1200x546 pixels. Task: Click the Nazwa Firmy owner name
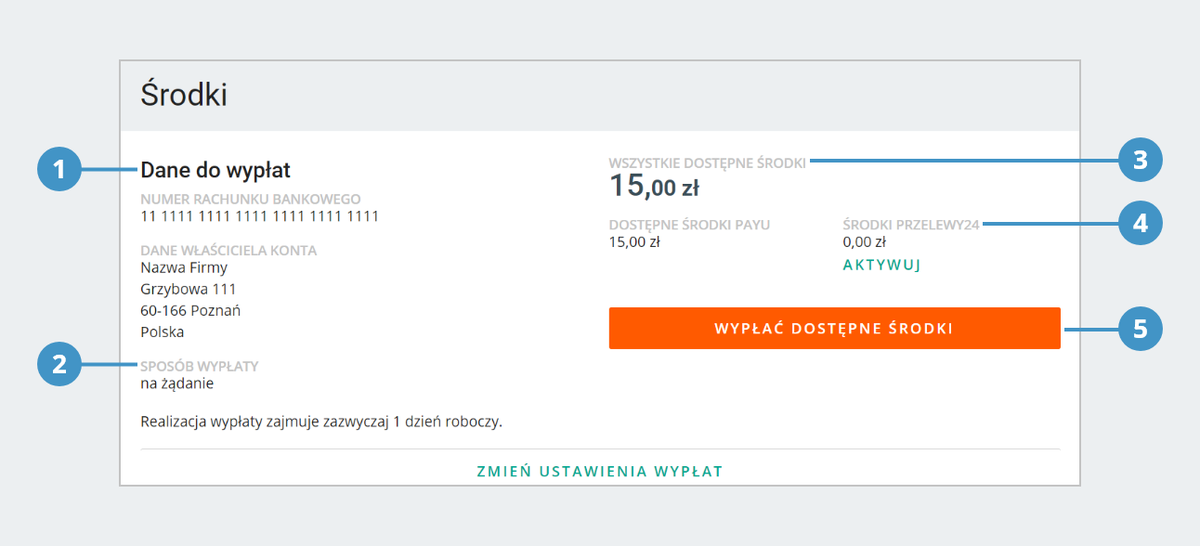point(184,268)
